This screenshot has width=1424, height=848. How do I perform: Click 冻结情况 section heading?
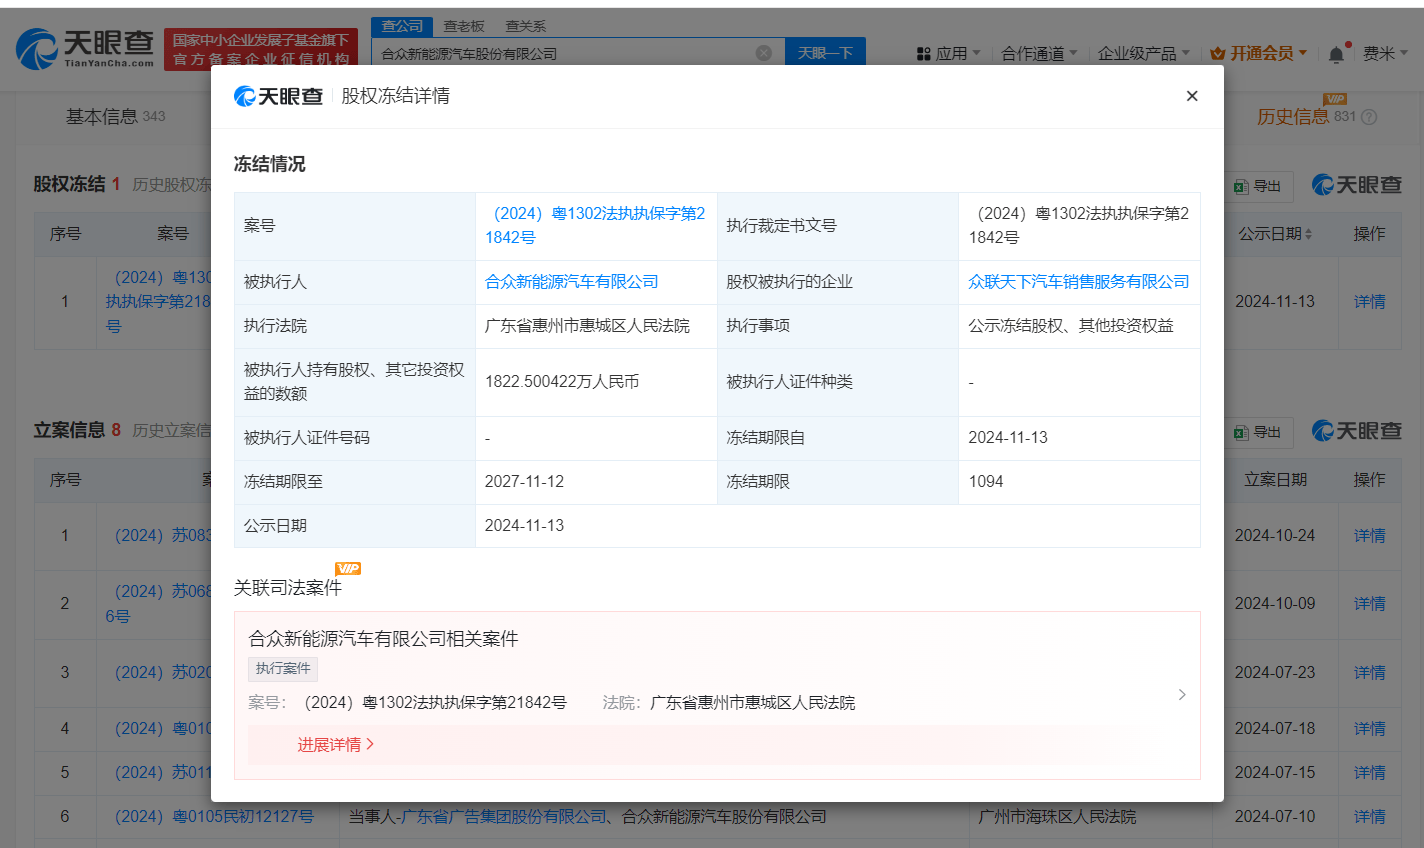click(x=270, y=164)
